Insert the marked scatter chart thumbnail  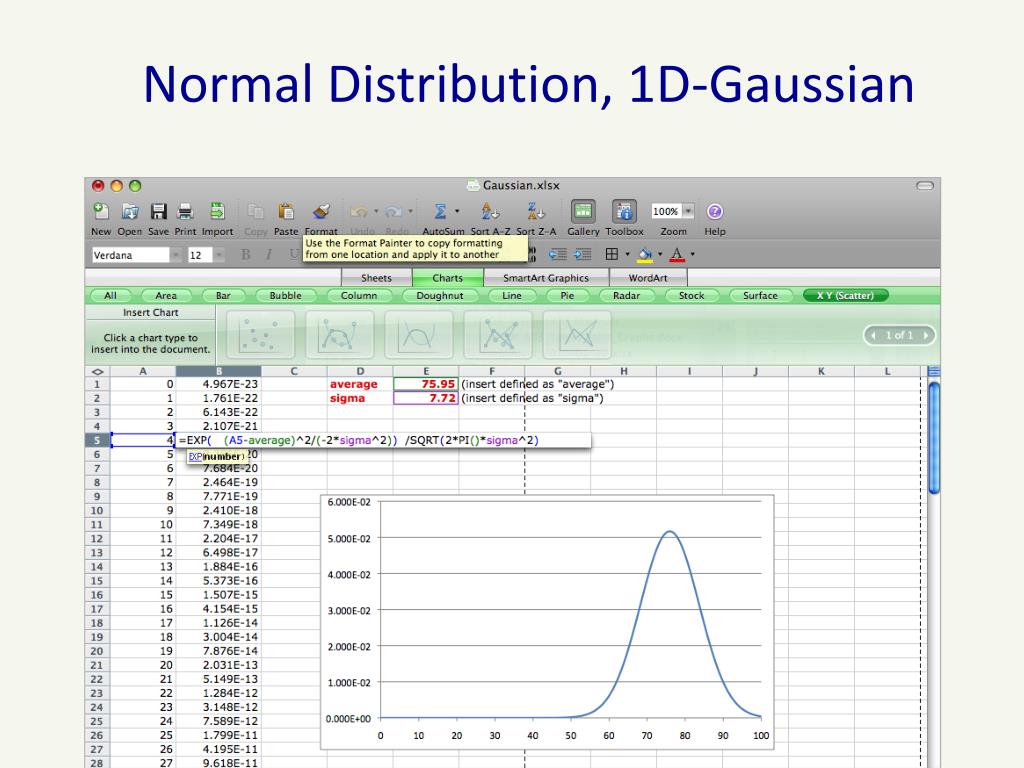[260, 334]
